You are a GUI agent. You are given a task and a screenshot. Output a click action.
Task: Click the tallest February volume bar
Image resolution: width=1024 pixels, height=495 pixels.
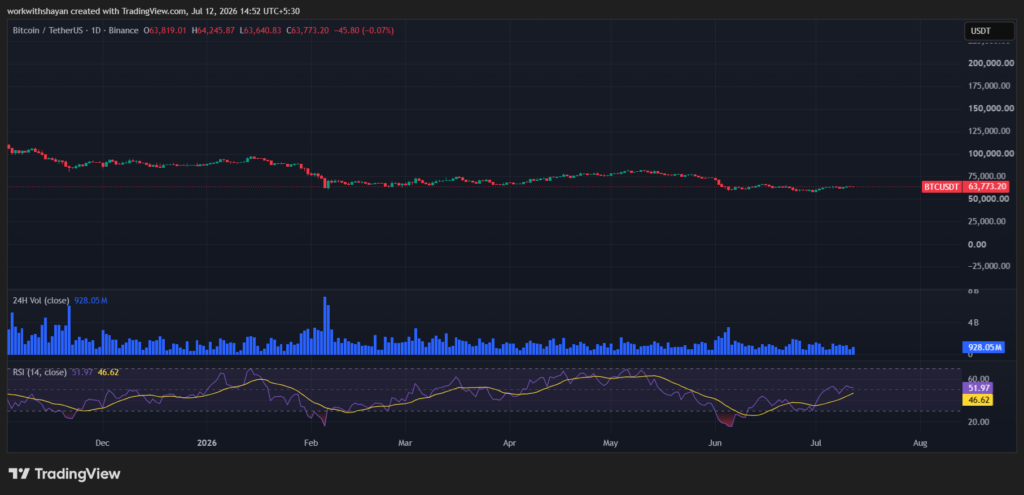tap(325, 325)
